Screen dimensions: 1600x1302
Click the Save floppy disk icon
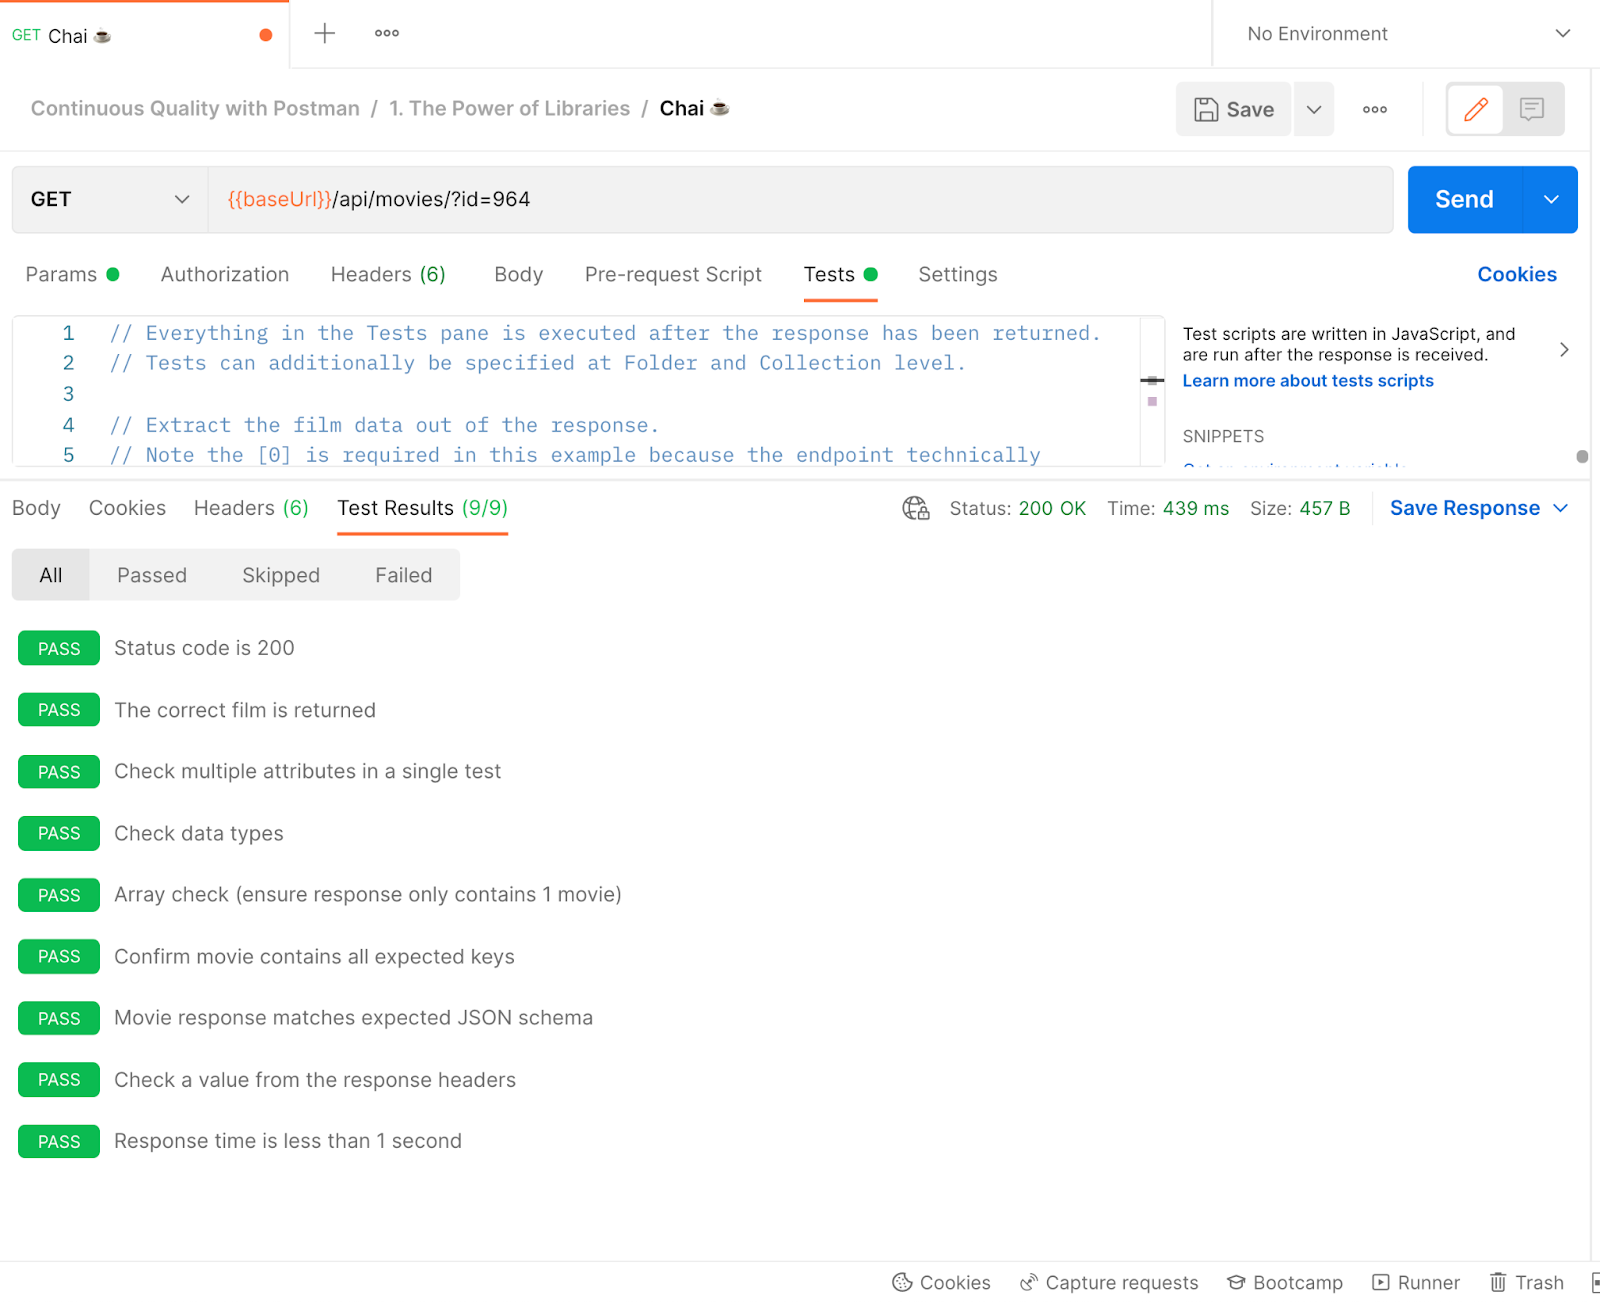click(1207, 109)
